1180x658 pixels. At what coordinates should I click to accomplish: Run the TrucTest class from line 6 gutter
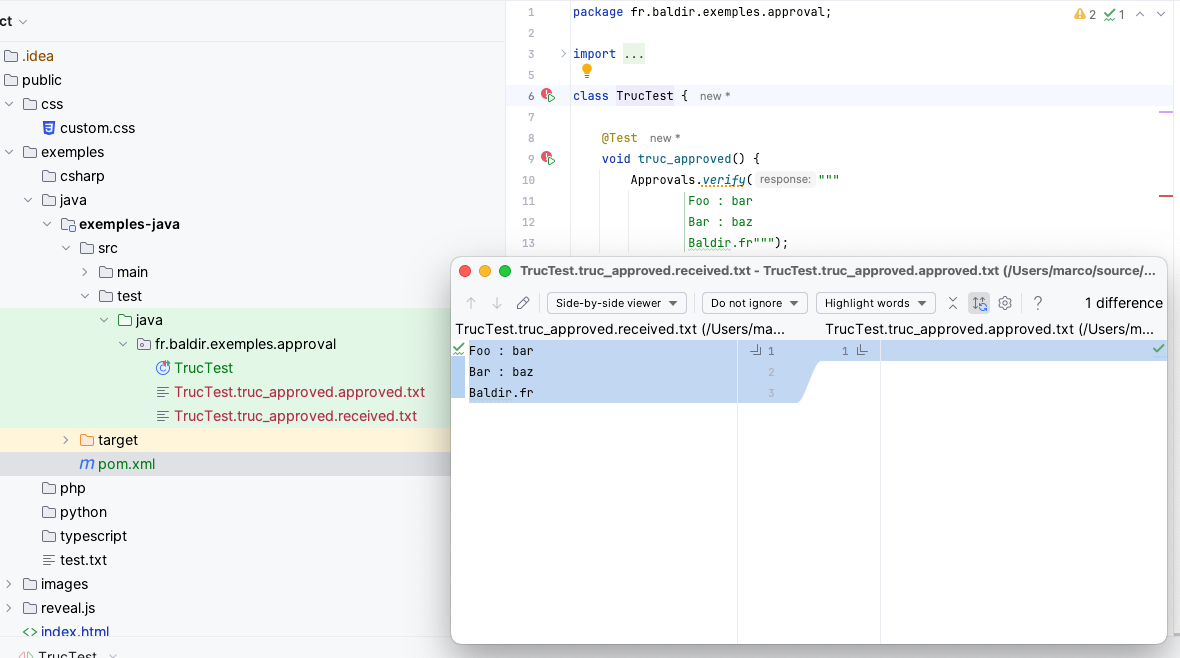click(x=547, y=95)
